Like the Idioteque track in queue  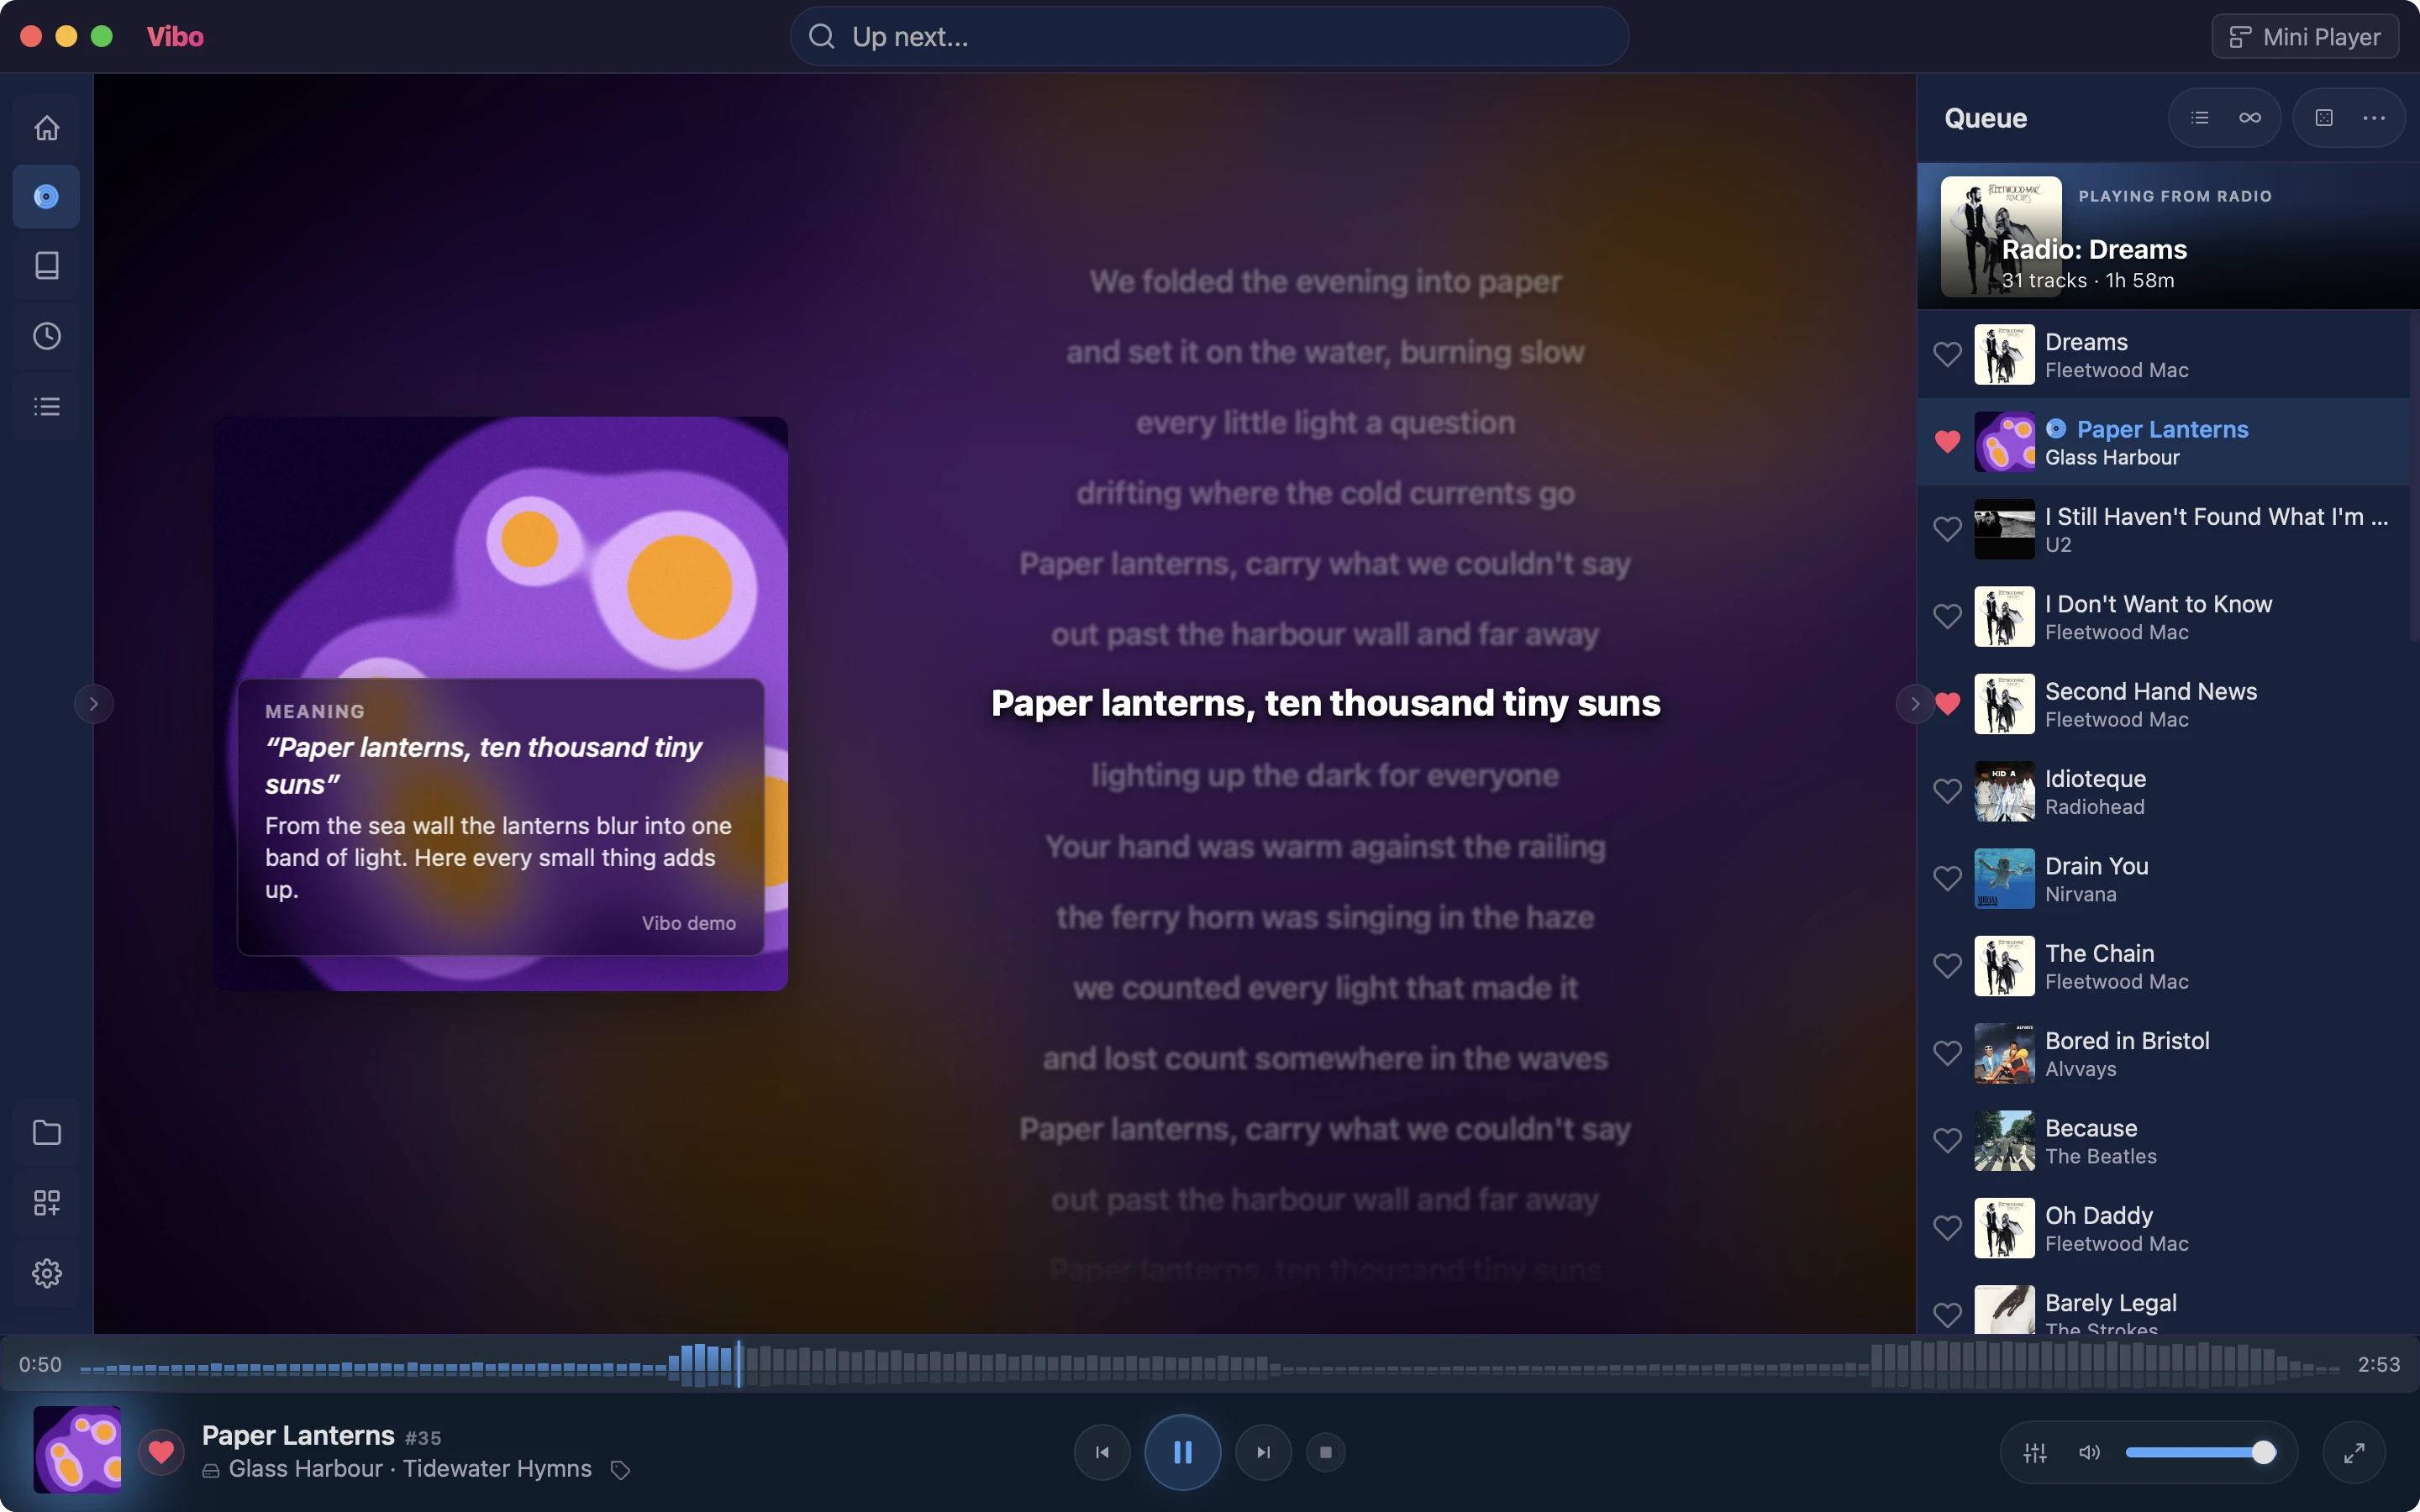tap(1947, 791)
